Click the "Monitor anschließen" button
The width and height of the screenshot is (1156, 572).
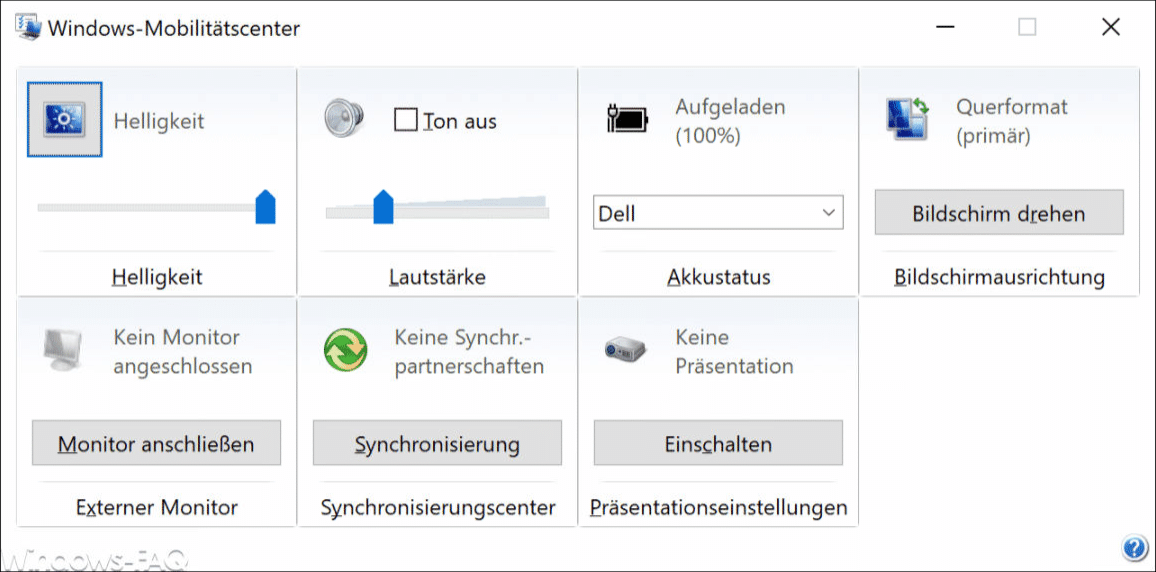pyautogui.click(x=156, y=443)
